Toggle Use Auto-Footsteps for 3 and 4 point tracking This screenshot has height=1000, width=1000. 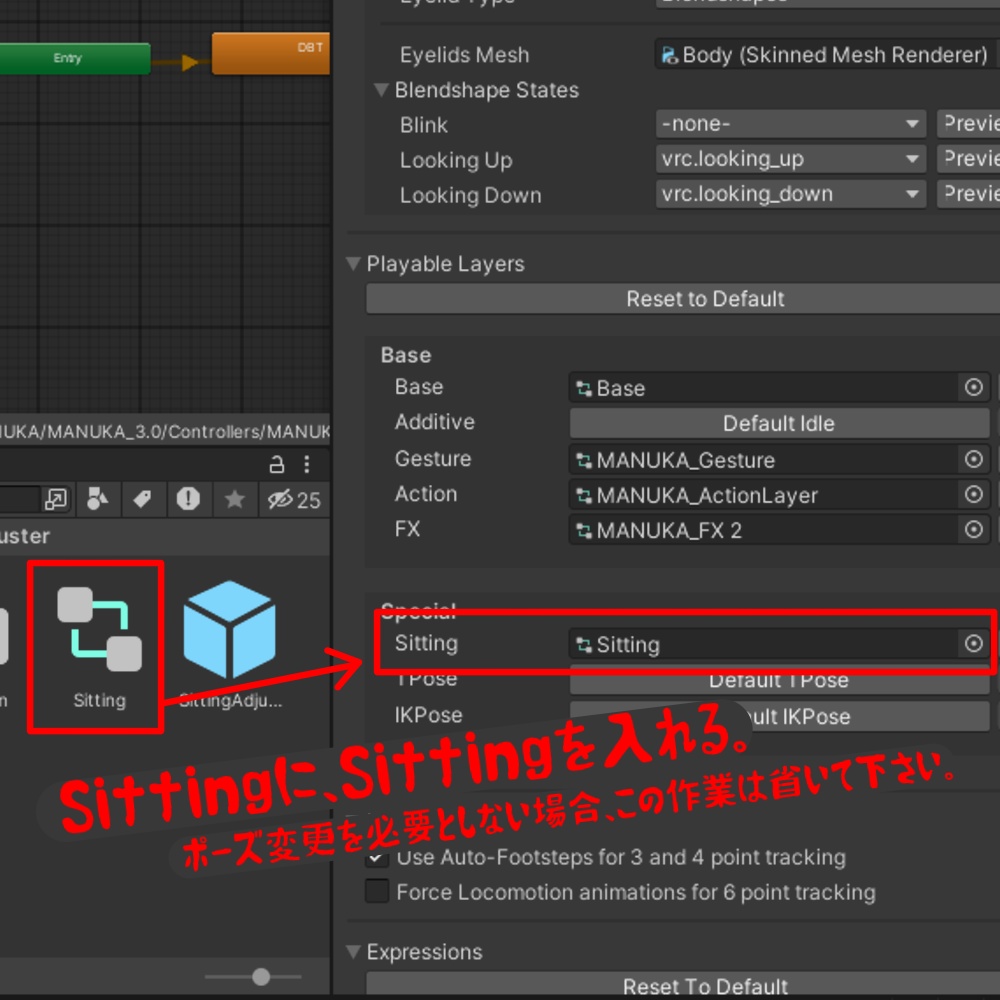click(377, 857)
